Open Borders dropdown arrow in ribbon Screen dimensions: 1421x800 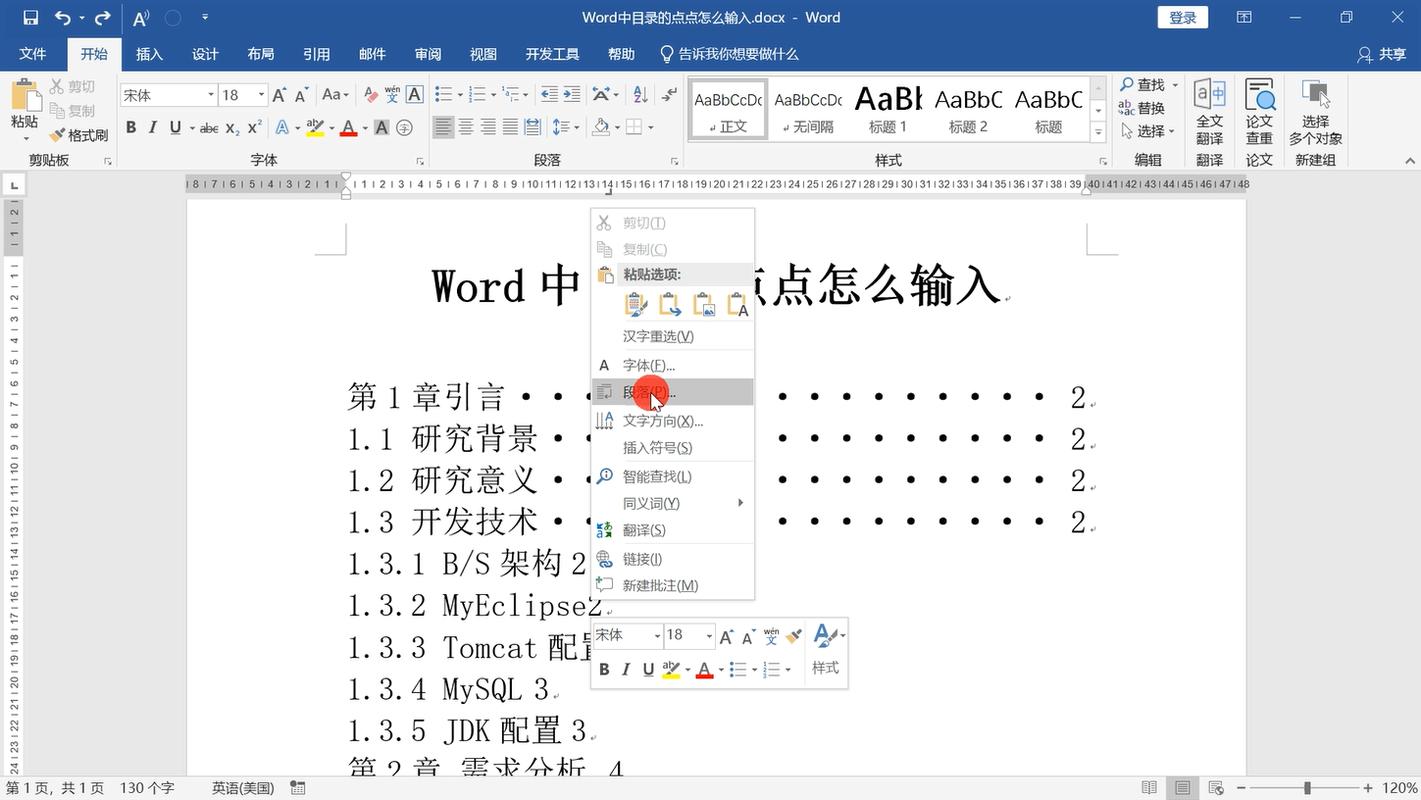(651, 127)
